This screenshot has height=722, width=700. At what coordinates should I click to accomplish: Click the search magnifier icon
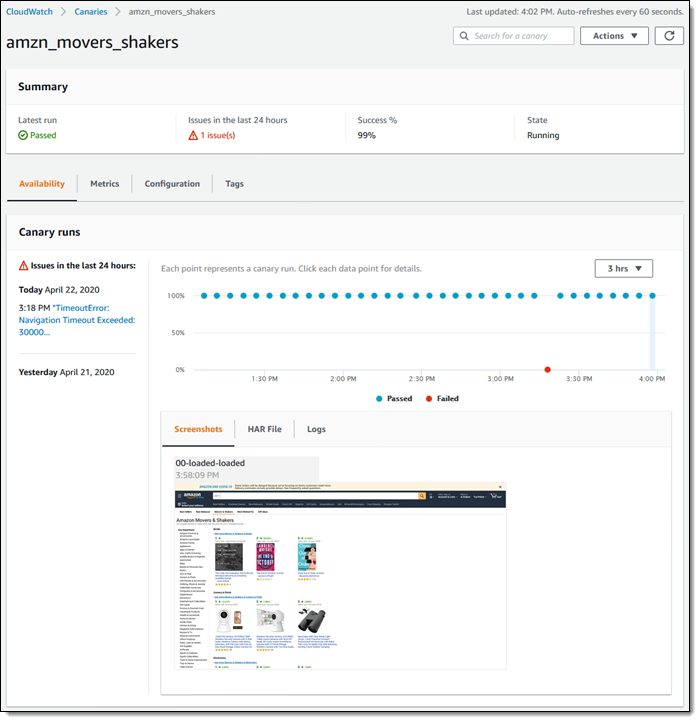click(x=464, y=36)
